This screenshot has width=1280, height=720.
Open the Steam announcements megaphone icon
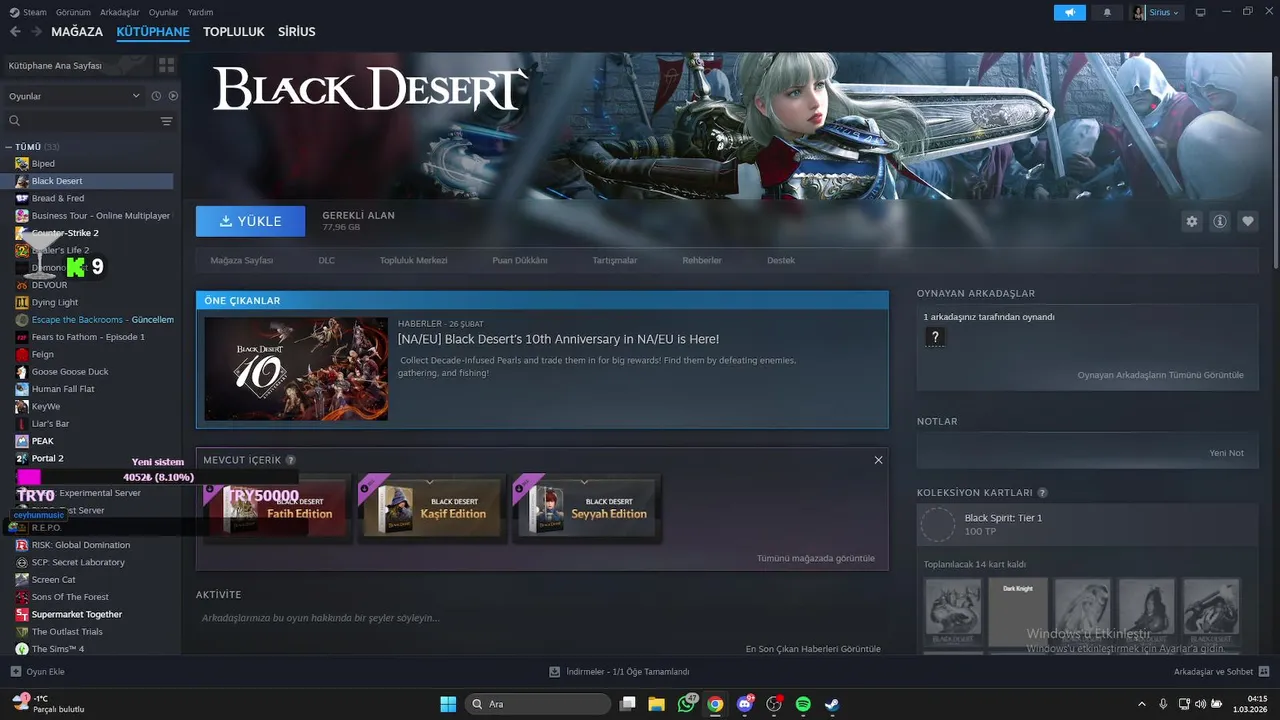click(1069, 12)
